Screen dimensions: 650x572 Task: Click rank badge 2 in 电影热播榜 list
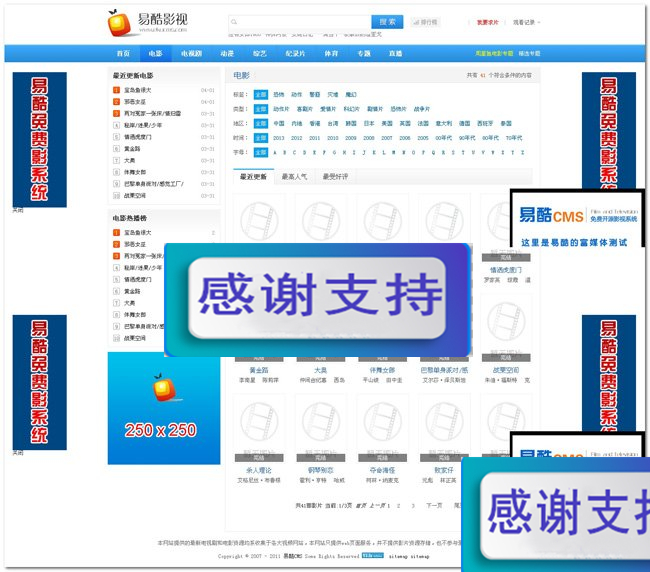click(116, 244)
